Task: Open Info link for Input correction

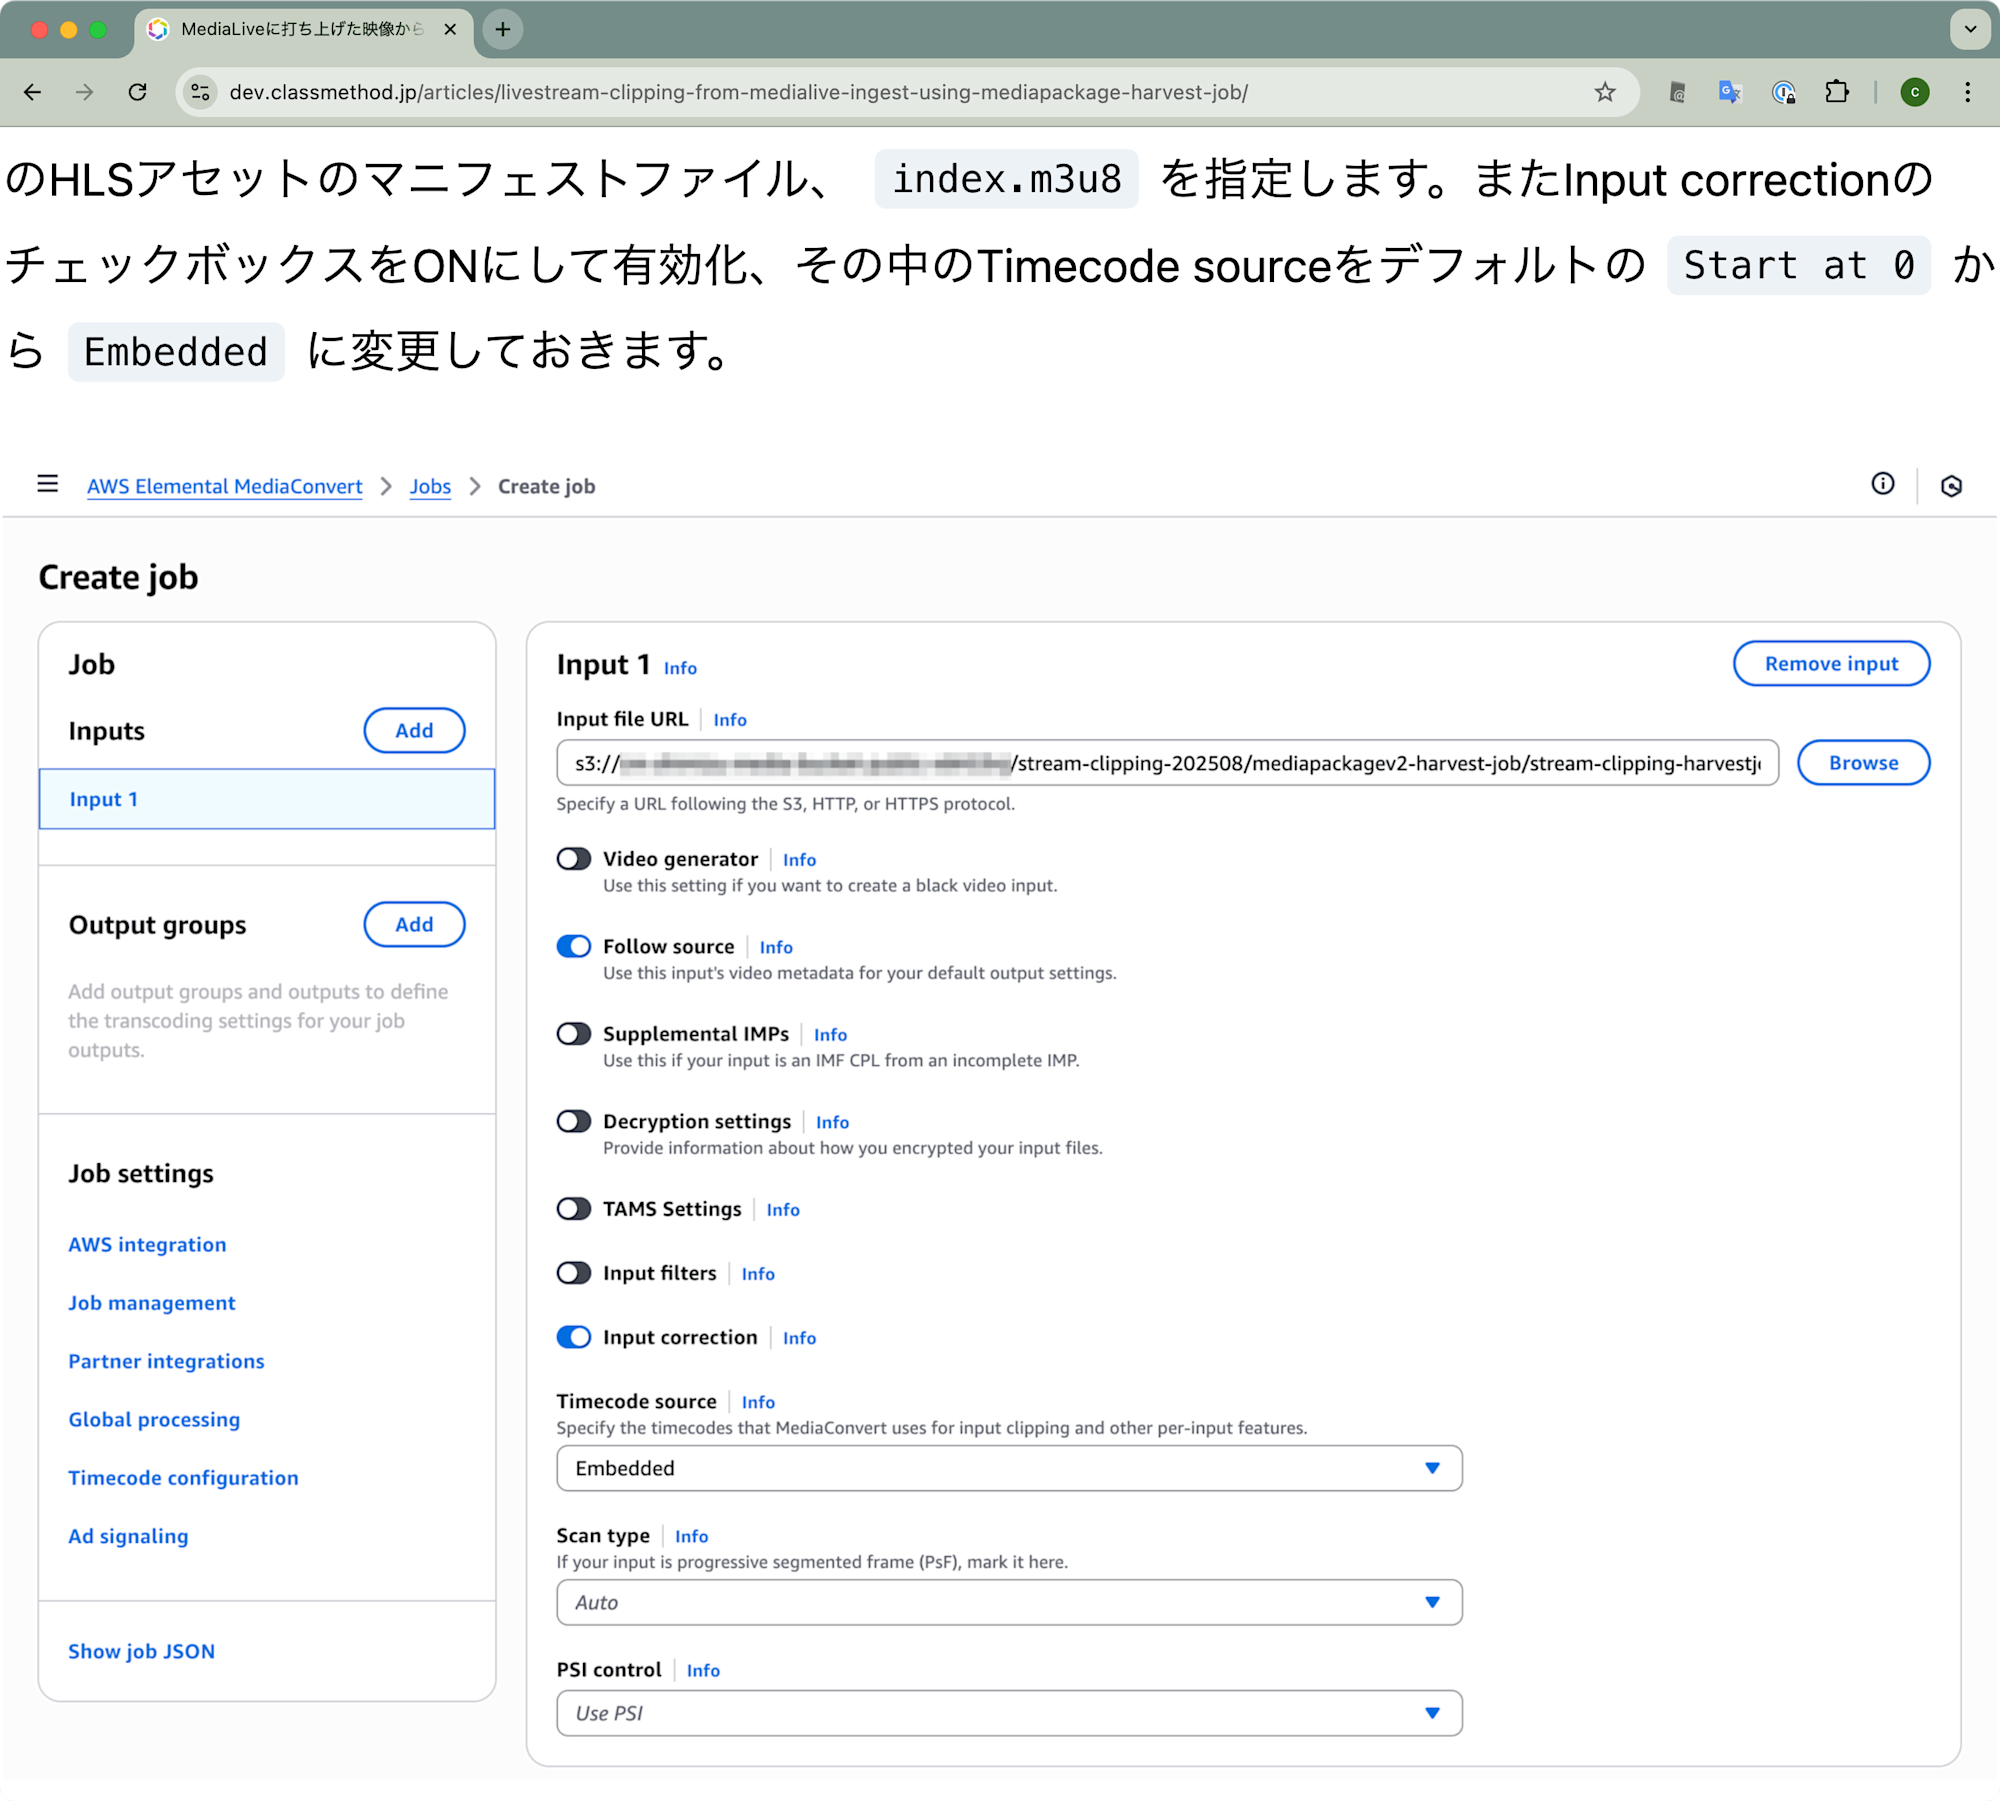Action: pos(799,1338)
